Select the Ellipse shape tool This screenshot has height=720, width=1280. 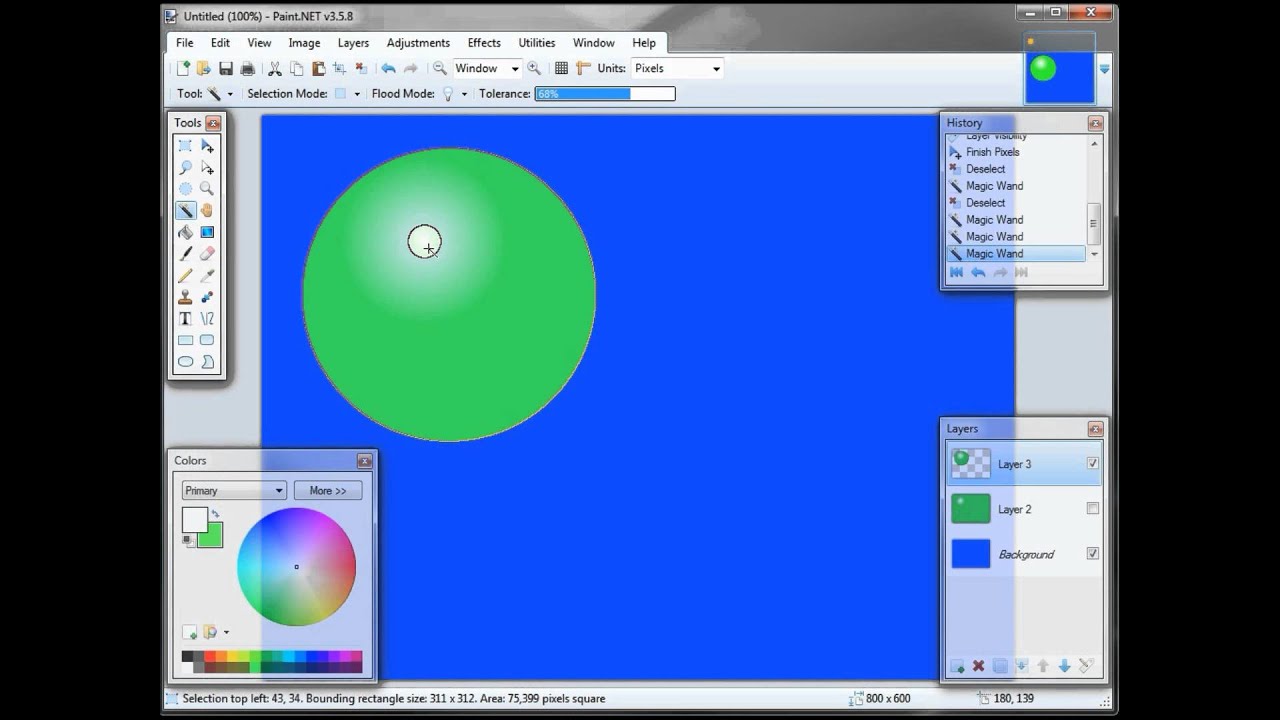coord(185,362)
